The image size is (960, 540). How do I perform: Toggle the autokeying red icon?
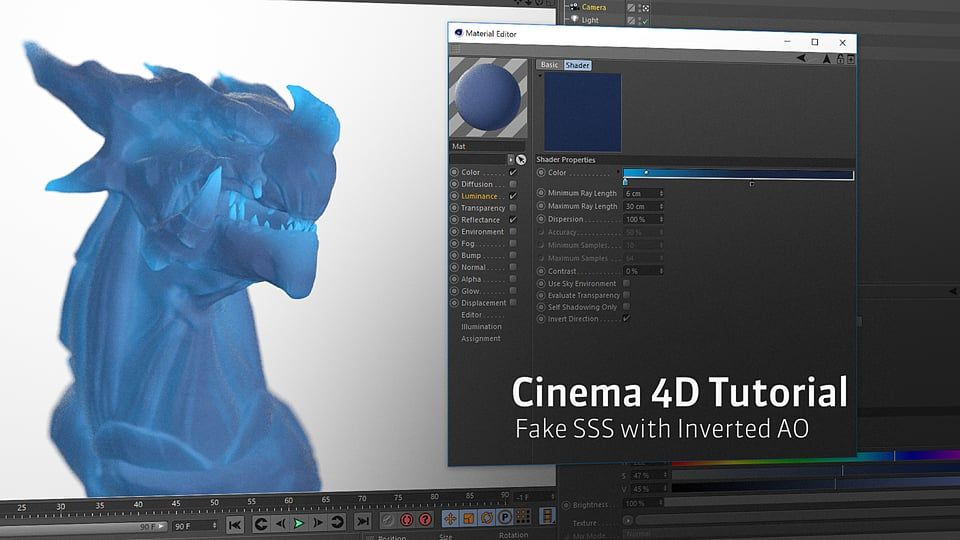[x=407, y=520]
